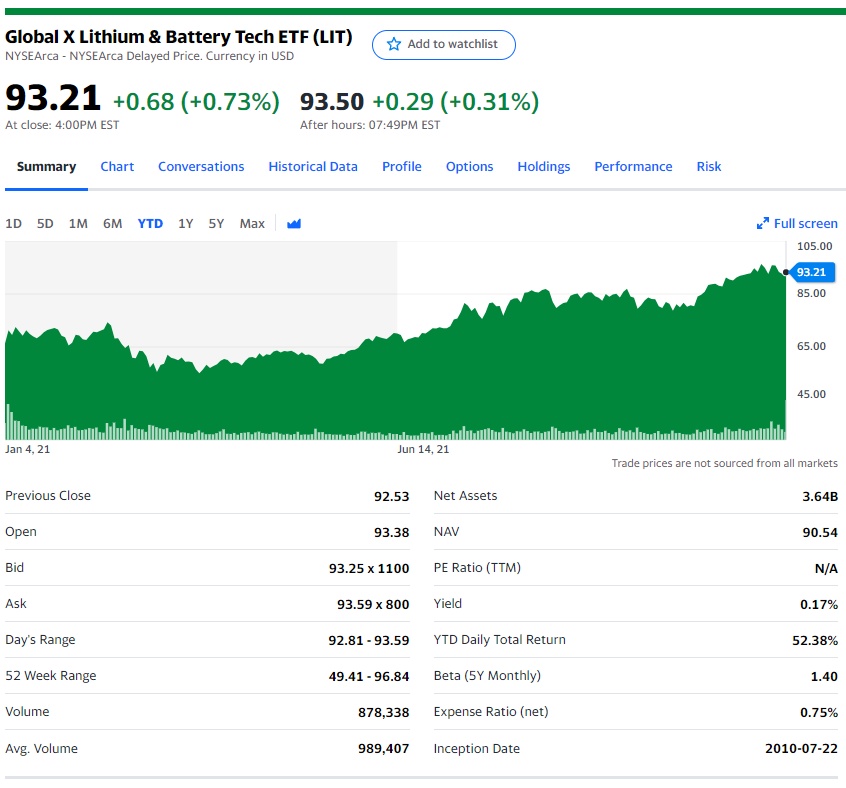Click the Full screen expand arrows icon
This screenshot has height=788, width=846.
tap(762, 223)
